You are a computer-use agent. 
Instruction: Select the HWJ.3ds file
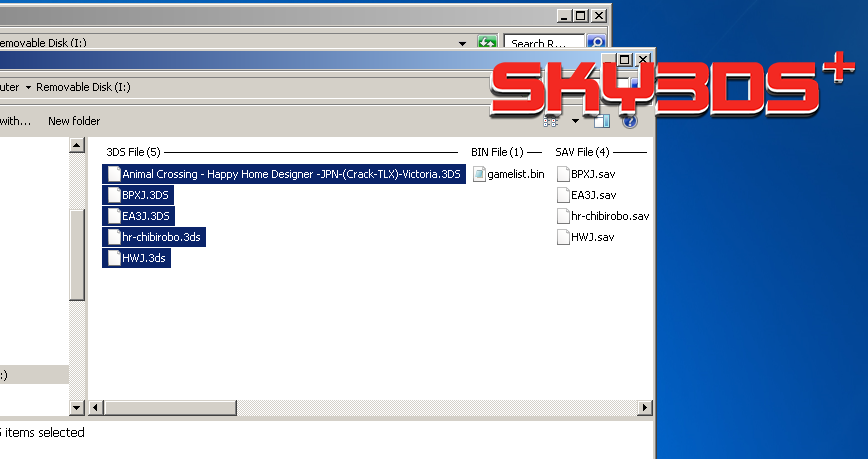pos(136,258)
